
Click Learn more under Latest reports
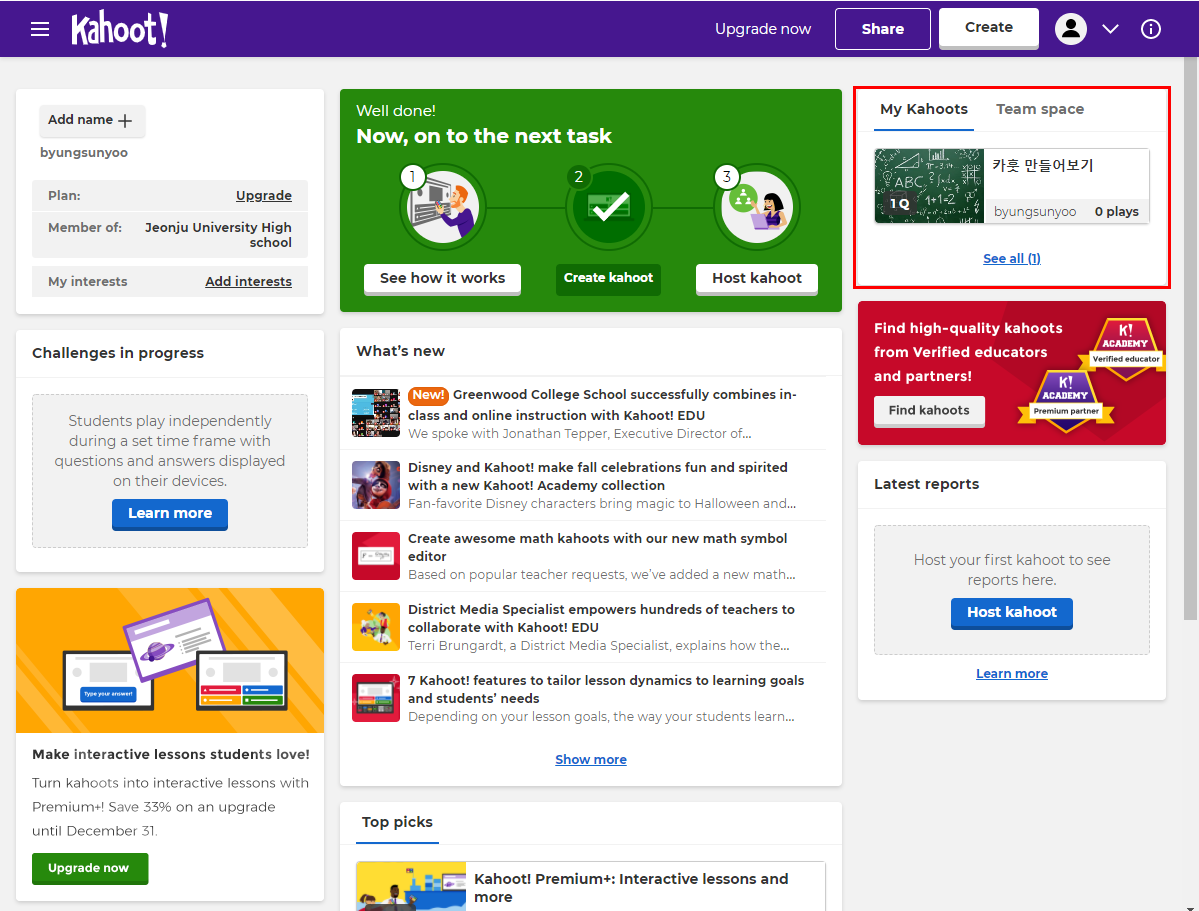1012,674
